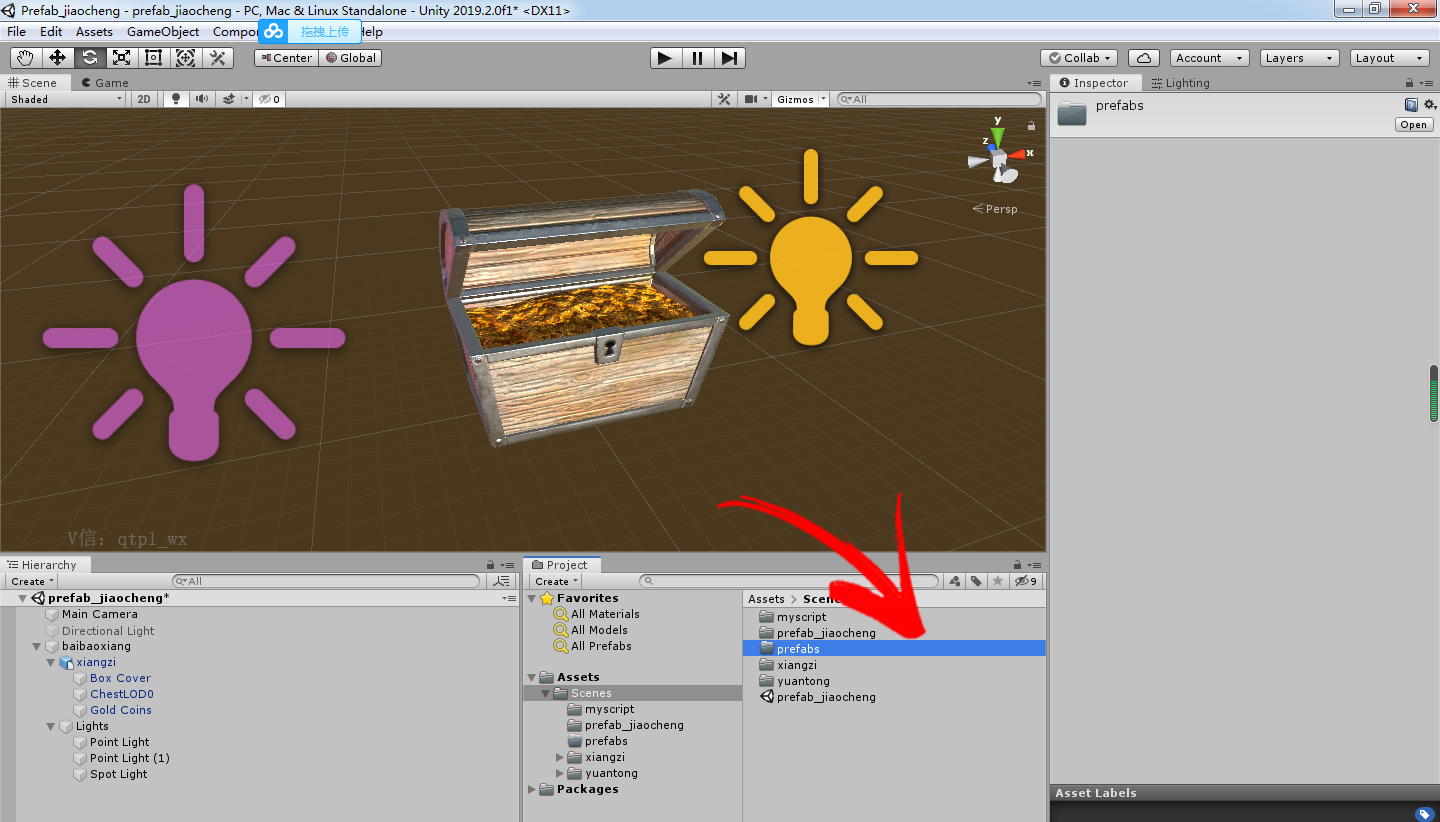Screen dimensions: 1440x822
Task: Select the Rotate tool
Action: [89, 57]
